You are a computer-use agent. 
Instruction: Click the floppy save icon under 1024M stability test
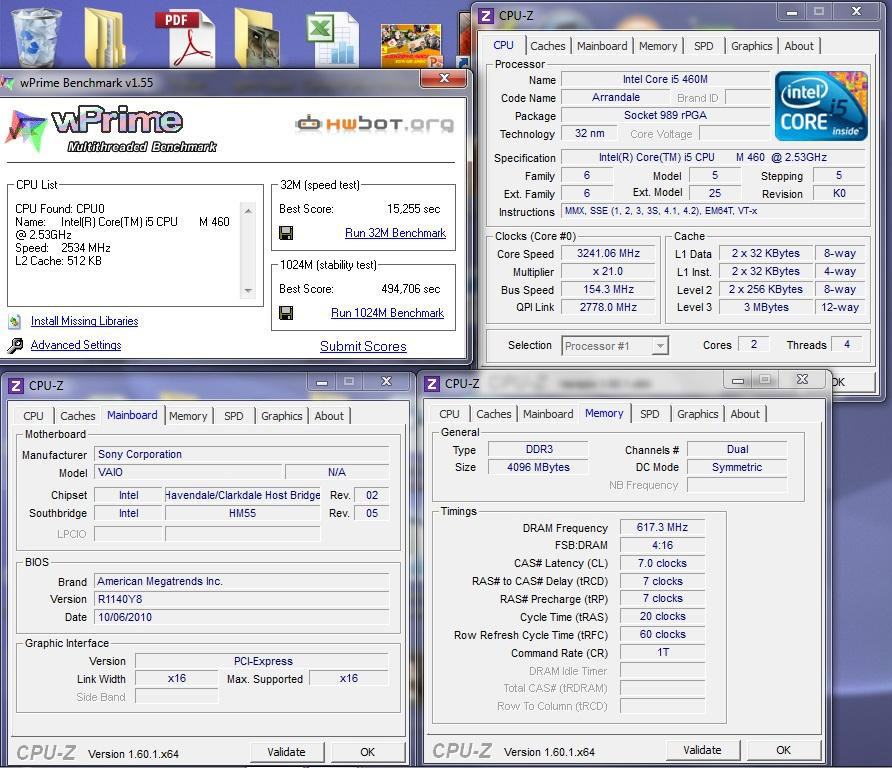click(286, 313)
